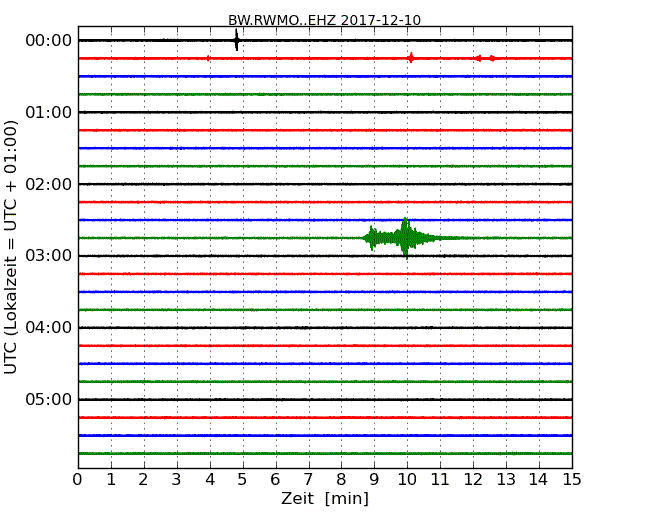Click x-axis tick label 3
Image resolution: width=650 pixels, height=520 pixels.
click(177, 480)
